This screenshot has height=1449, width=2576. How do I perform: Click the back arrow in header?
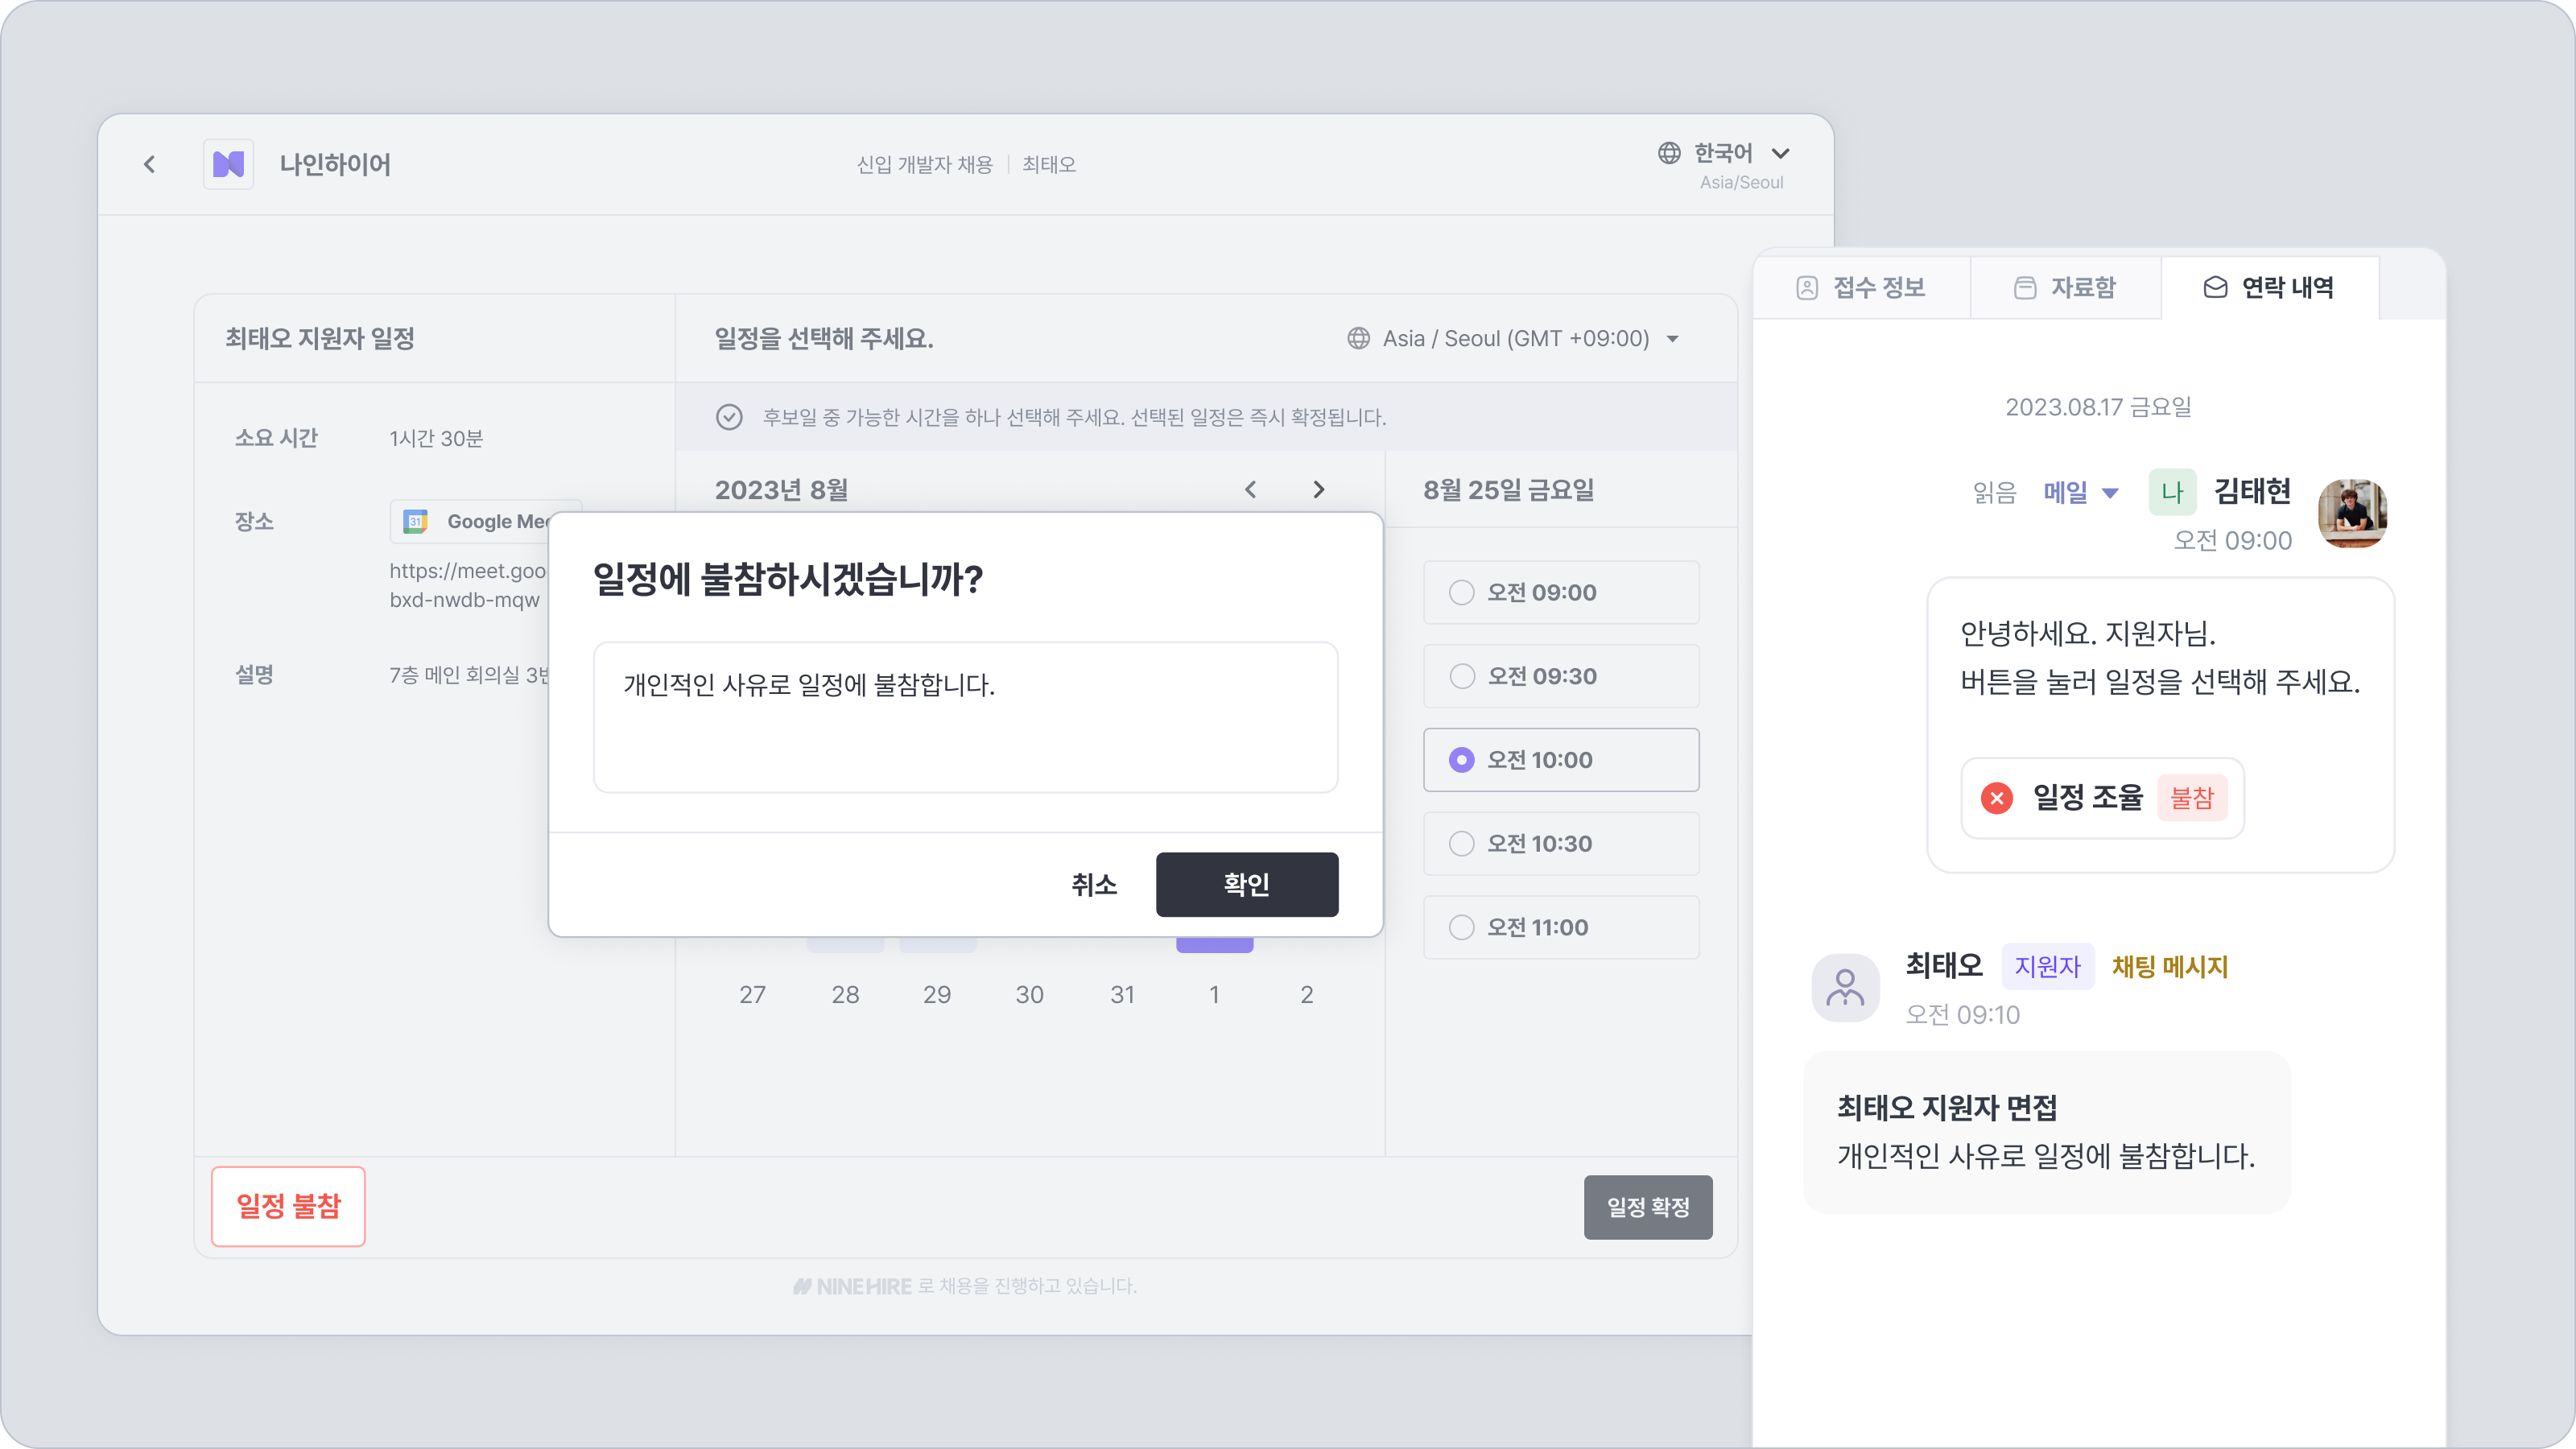tap(150, 164)
